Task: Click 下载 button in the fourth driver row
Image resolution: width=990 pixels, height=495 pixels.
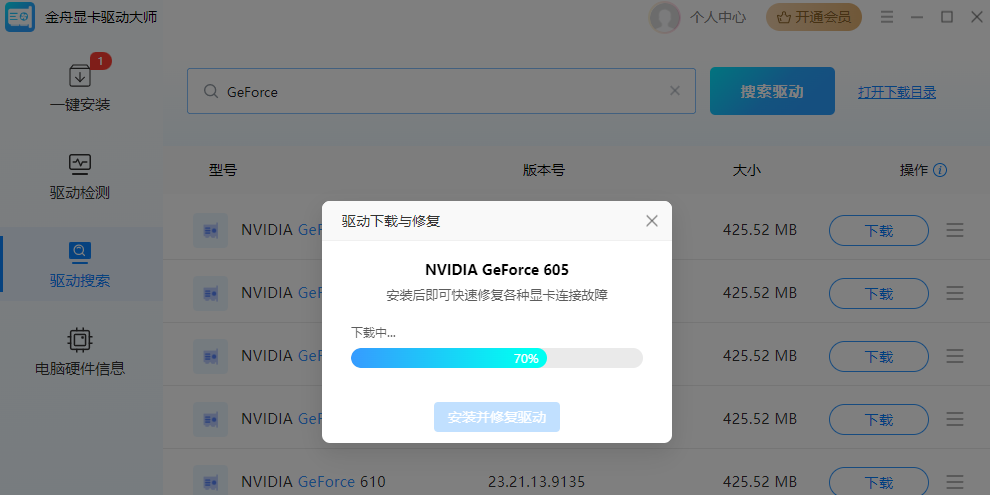Action: (879, 419)
